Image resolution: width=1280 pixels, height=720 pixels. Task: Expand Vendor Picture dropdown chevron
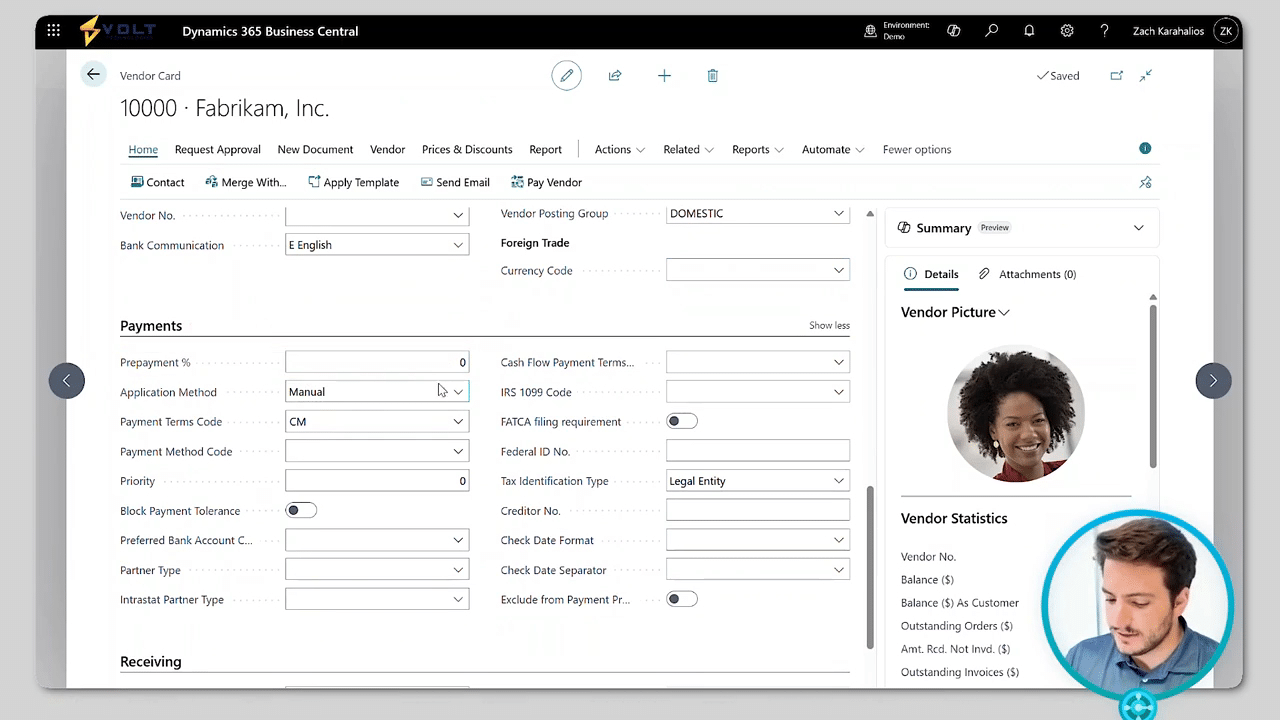[1004, 312]
